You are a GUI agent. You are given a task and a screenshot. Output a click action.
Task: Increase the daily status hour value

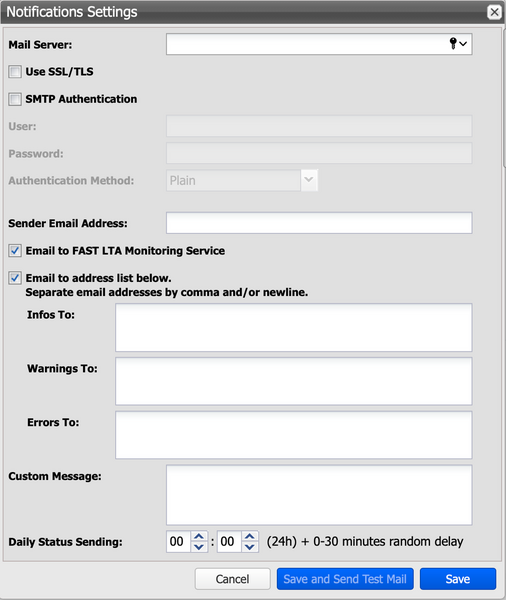tap(199, 536)
